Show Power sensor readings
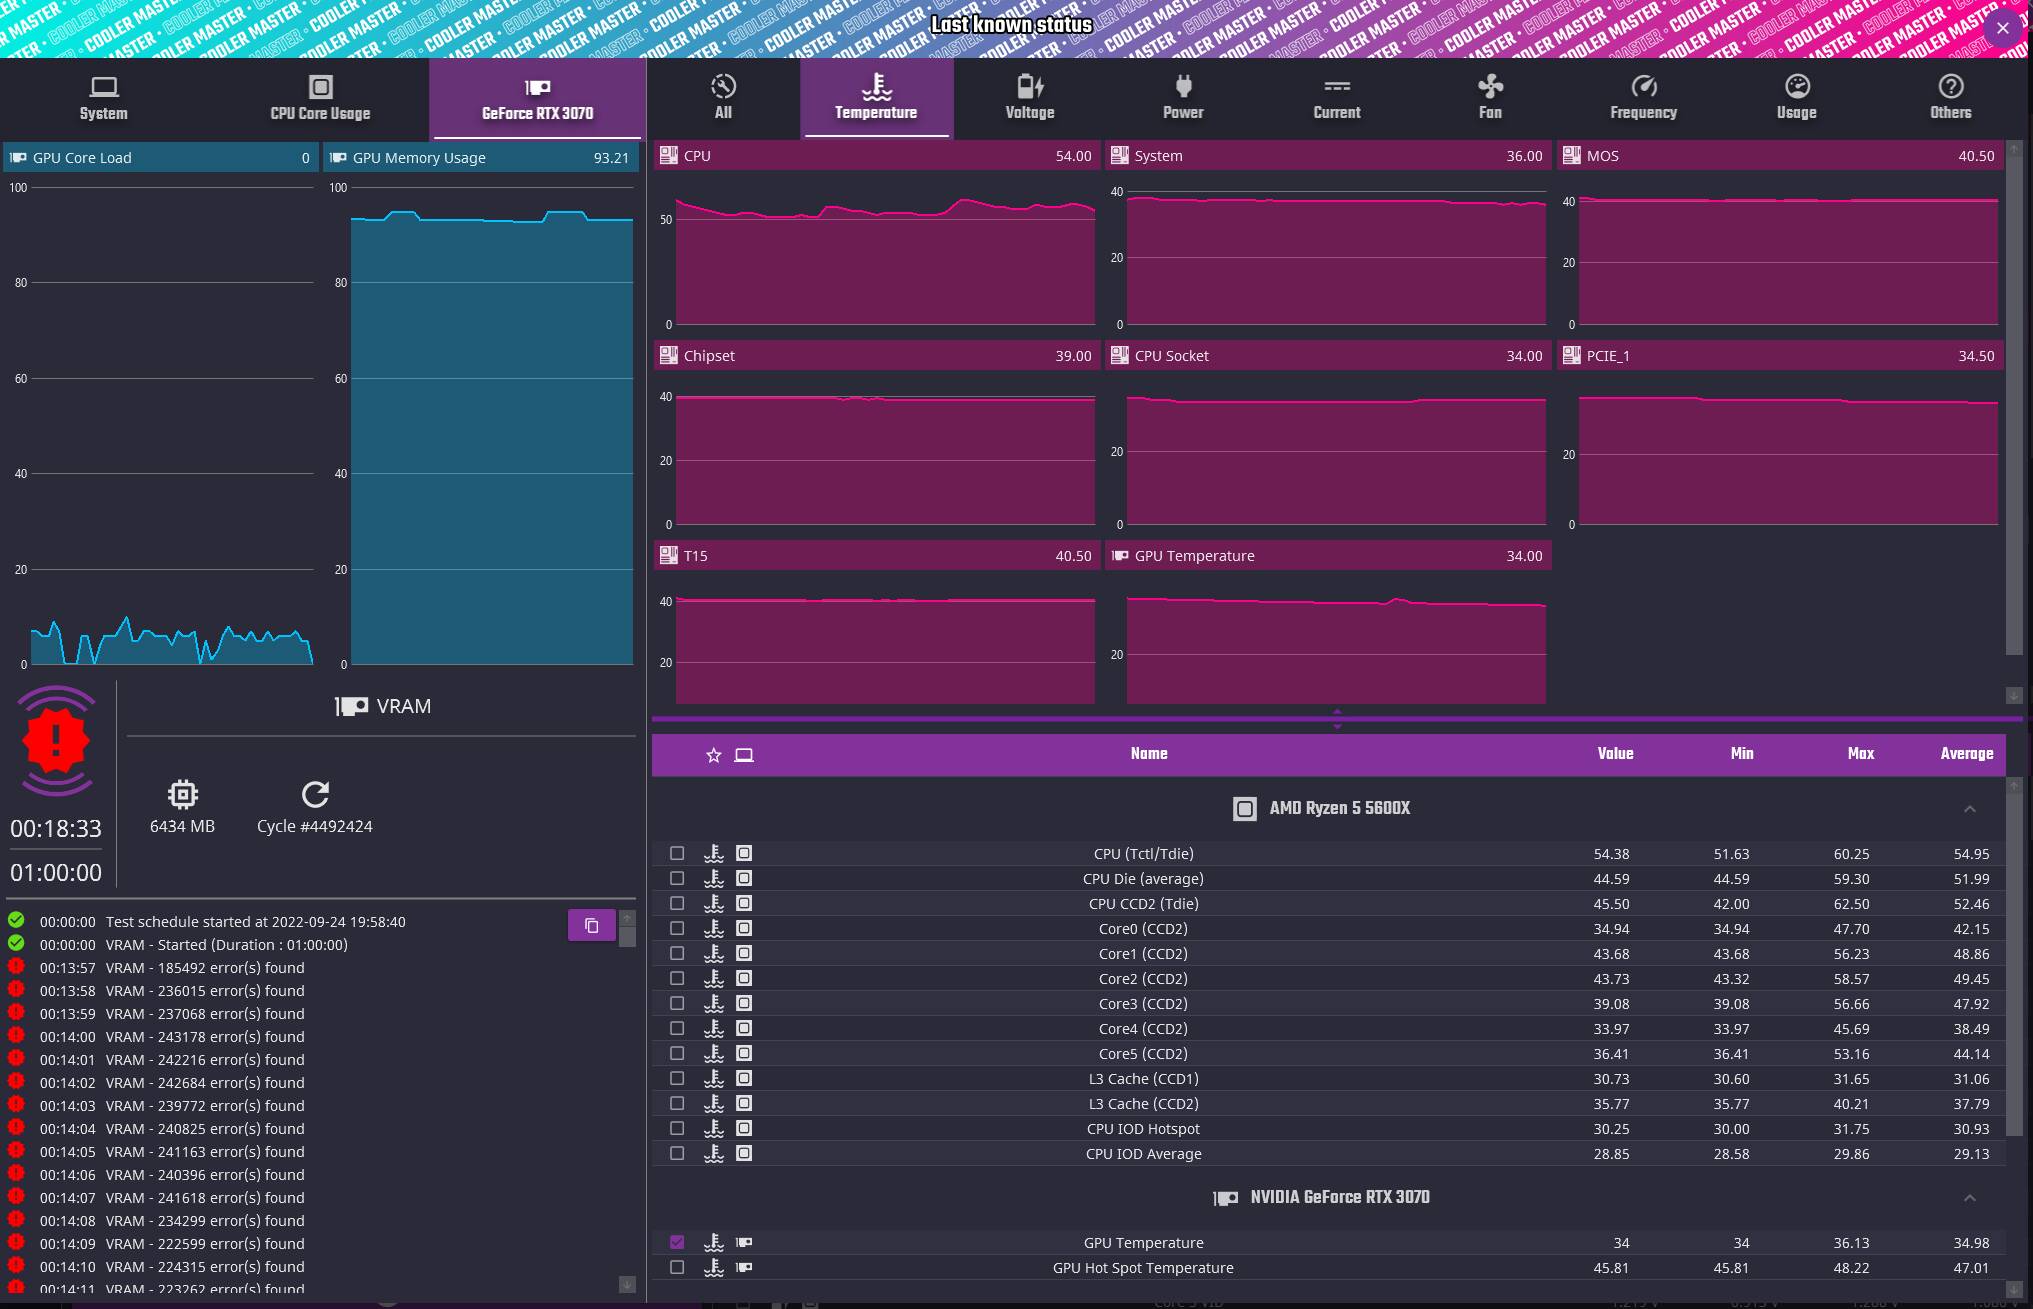 point(1182,97)
